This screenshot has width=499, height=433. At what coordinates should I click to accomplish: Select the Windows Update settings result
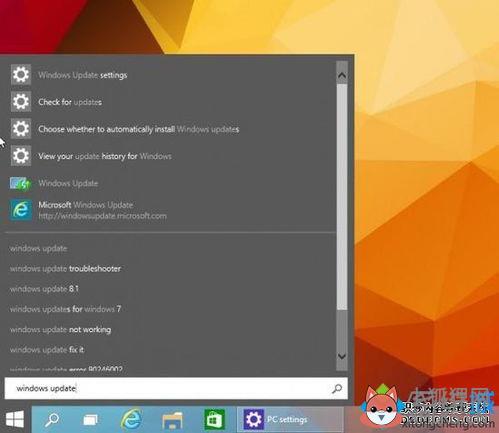click(83, 75)
